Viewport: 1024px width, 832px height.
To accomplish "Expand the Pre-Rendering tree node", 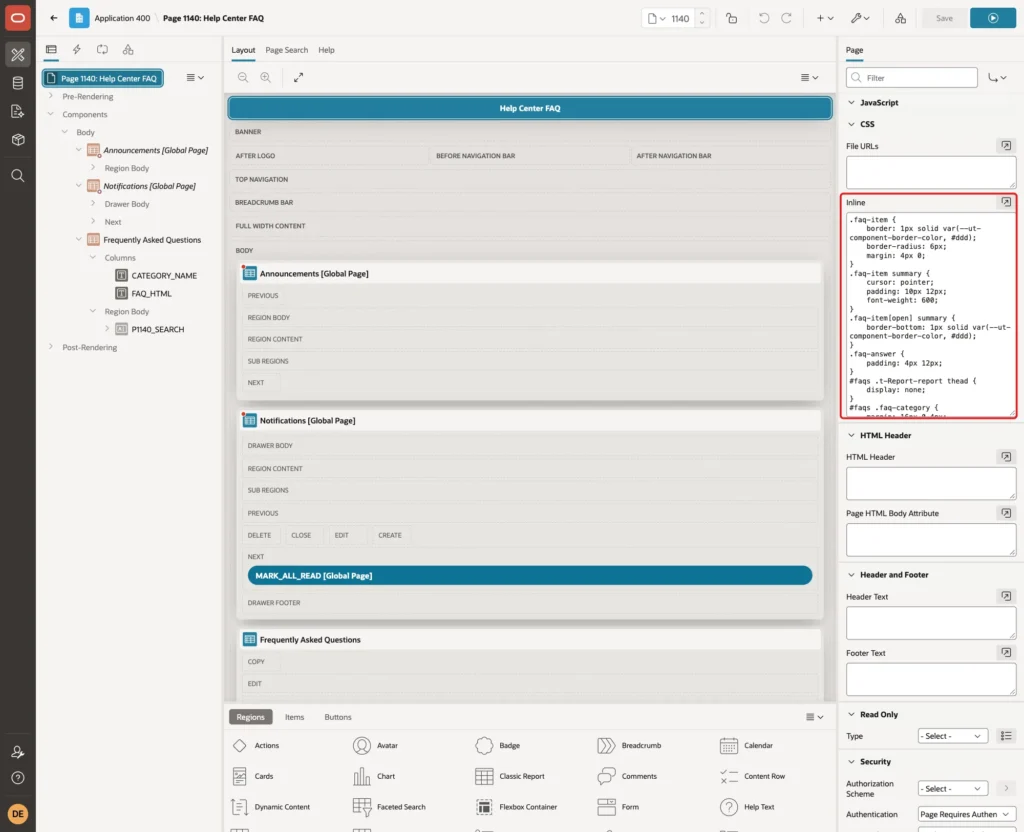I will pos(51,96).
